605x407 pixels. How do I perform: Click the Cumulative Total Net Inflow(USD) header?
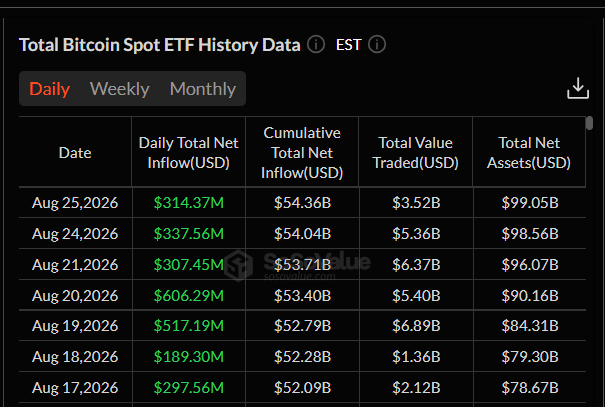click(x=302, y=153)
